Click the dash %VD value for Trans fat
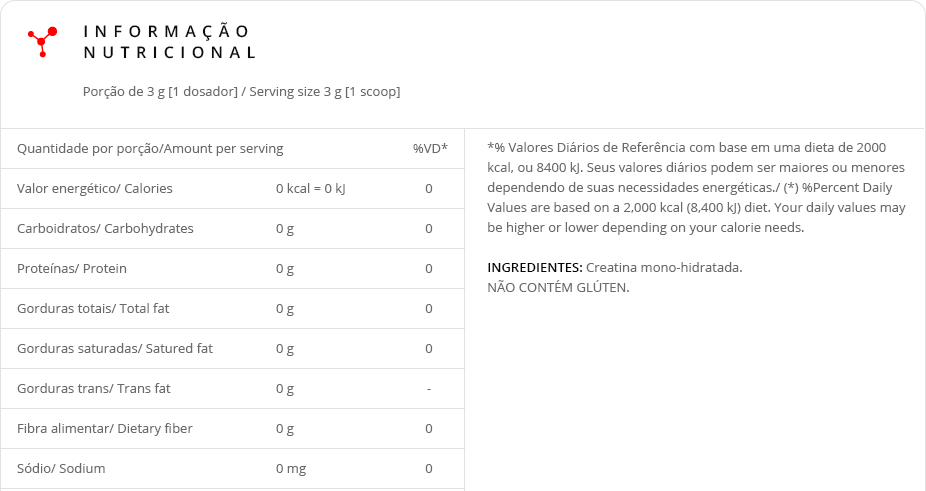This screenshot has width=926, height=491. coord(429,389)
